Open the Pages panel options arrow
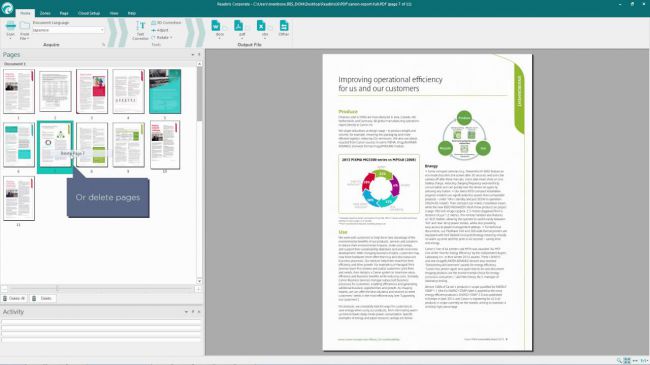Screen dimensions: 650x365 (x=192, y=54)
